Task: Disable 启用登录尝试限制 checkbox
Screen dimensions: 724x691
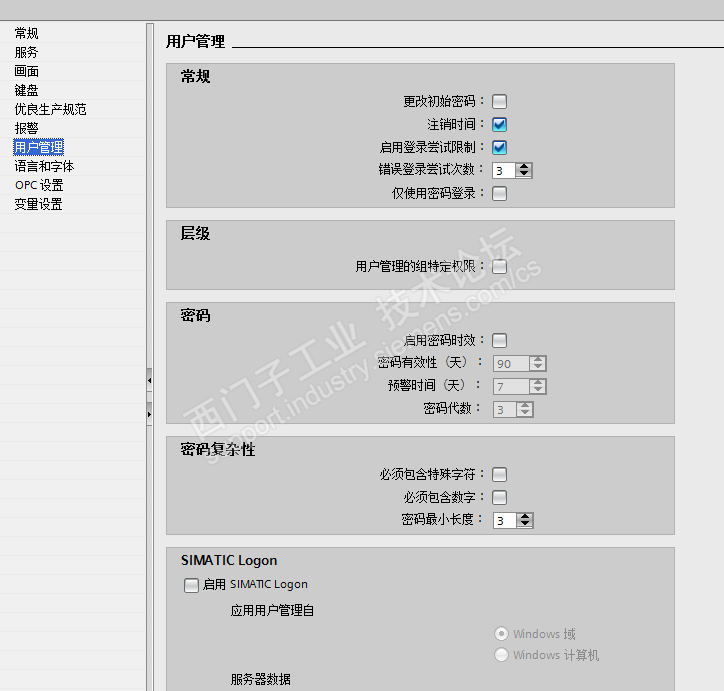Action: pyautogui.click(x=499, y=147)
